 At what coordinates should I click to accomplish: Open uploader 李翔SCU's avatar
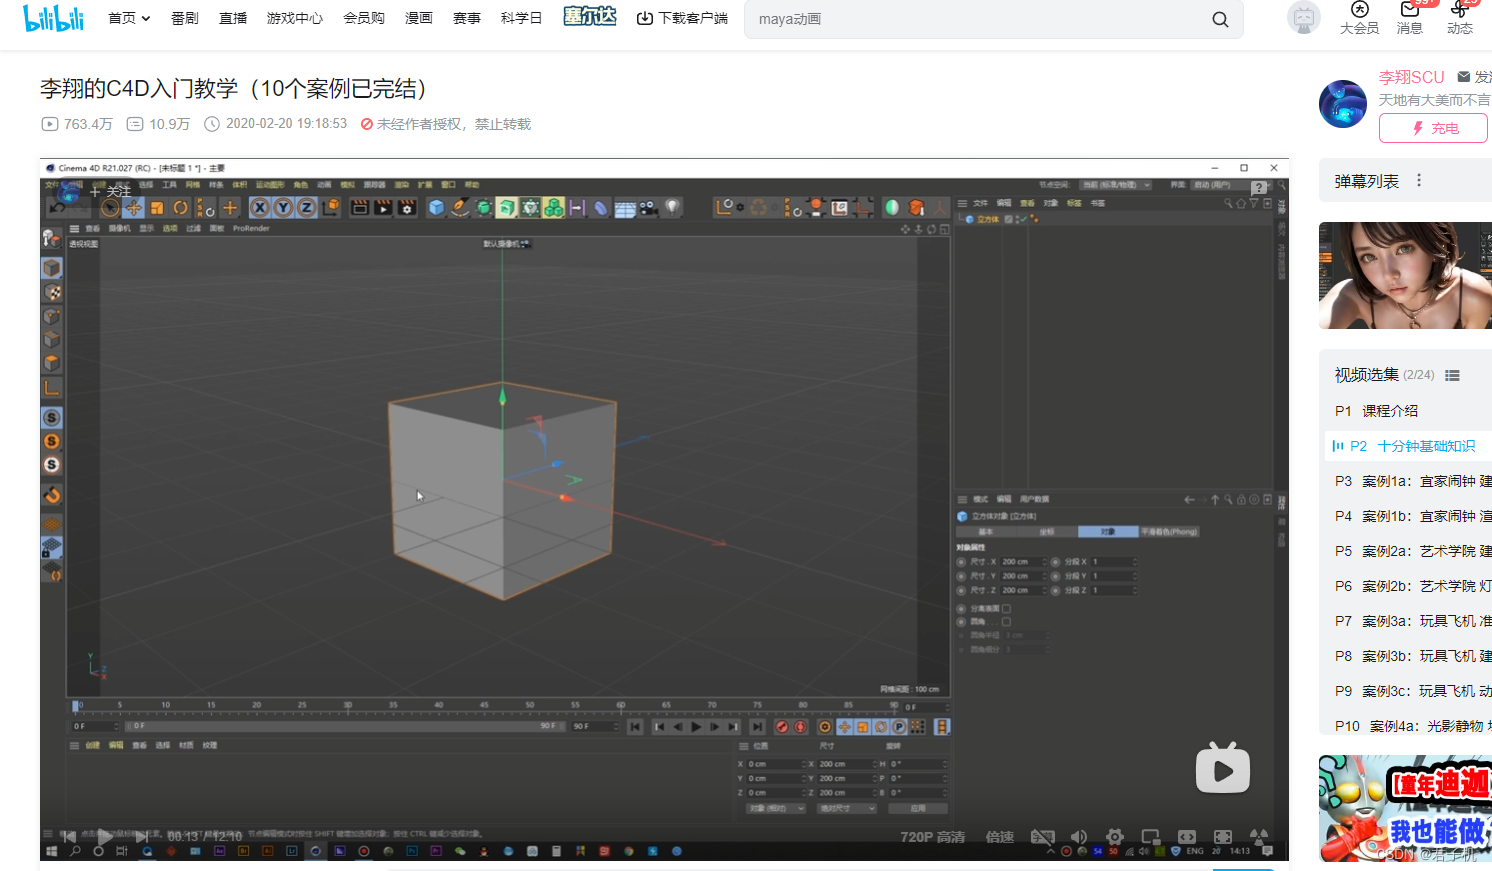tap(1343, 104)
